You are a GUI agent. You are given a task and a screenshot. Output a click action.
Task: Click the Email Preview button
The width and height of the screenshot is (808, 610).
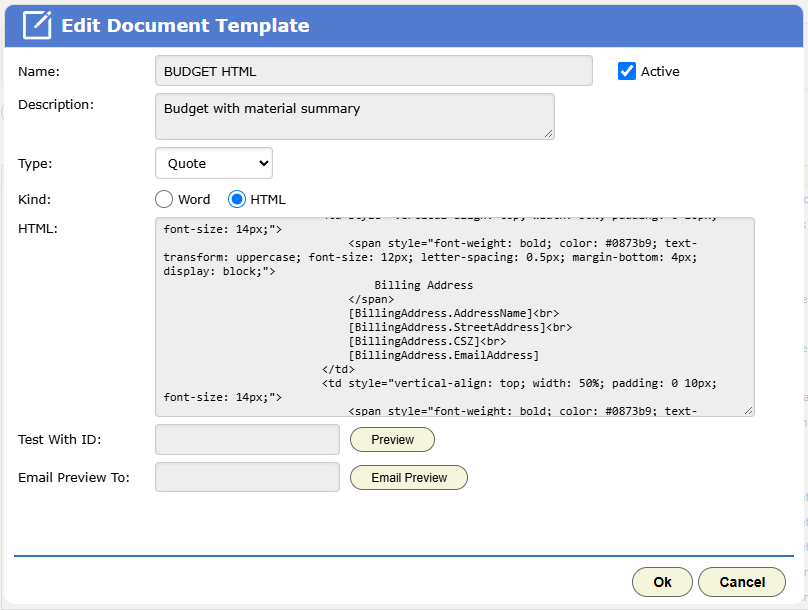click(409, 478)
